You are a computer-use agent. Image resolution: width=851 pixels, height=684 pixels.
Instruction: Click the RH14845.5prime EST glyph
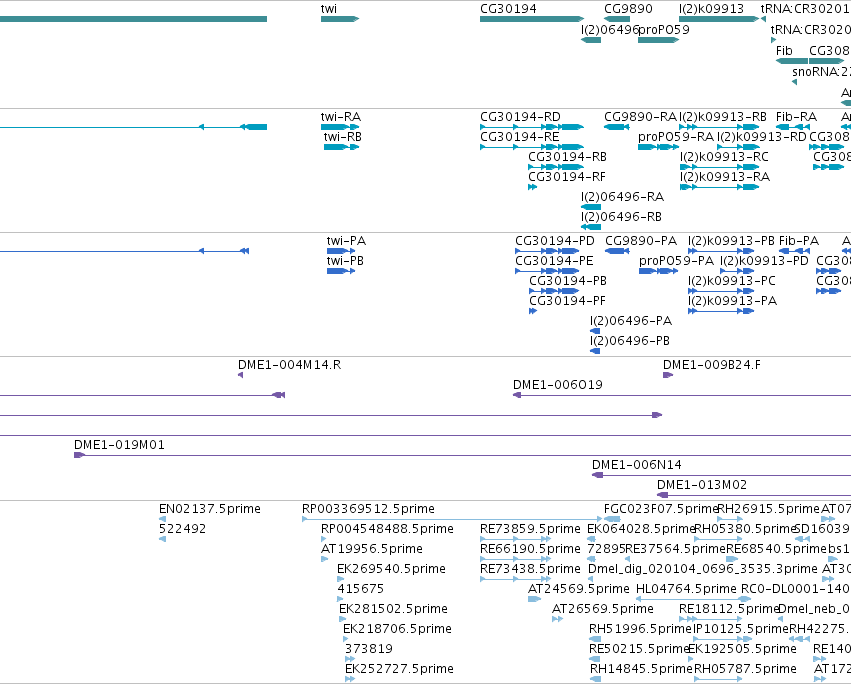click(595, 679)
